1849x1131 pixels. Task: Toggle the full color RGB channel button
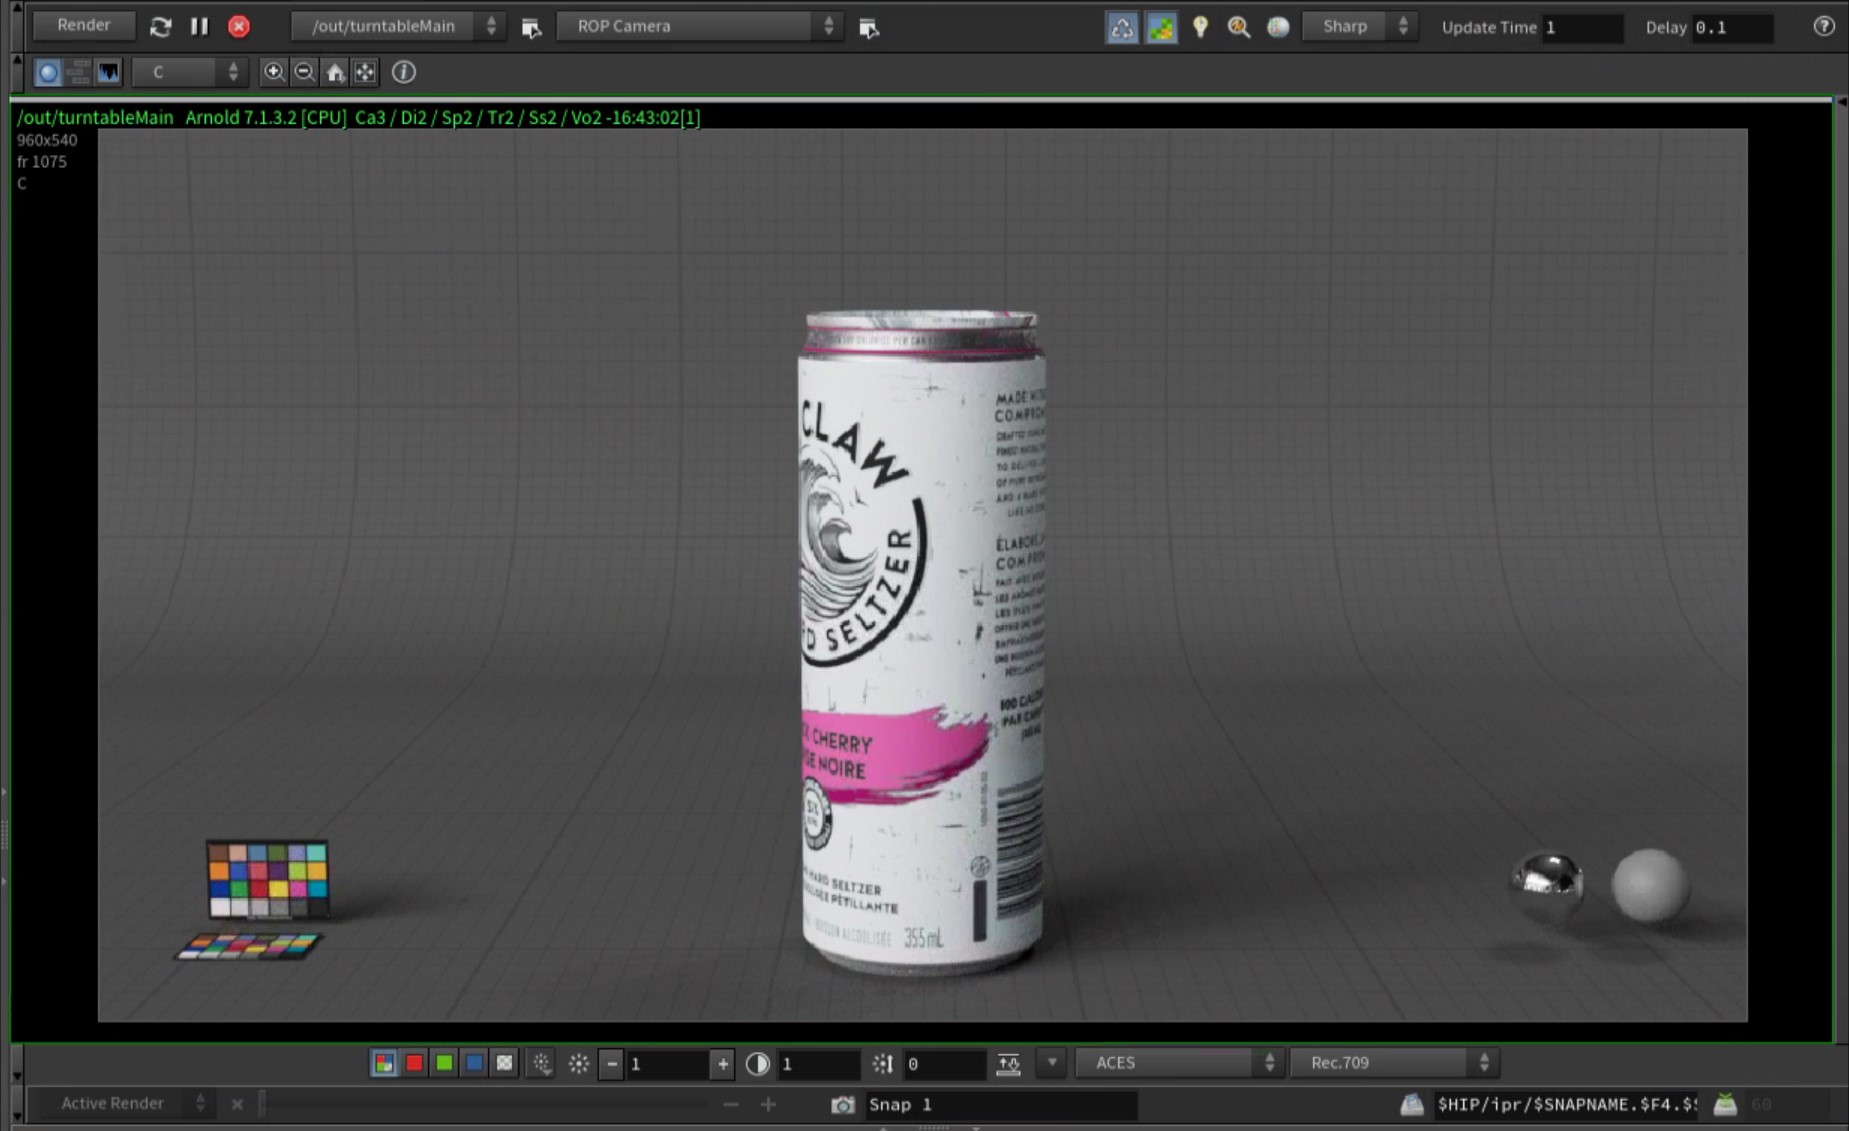click(x=384, y=1063)
